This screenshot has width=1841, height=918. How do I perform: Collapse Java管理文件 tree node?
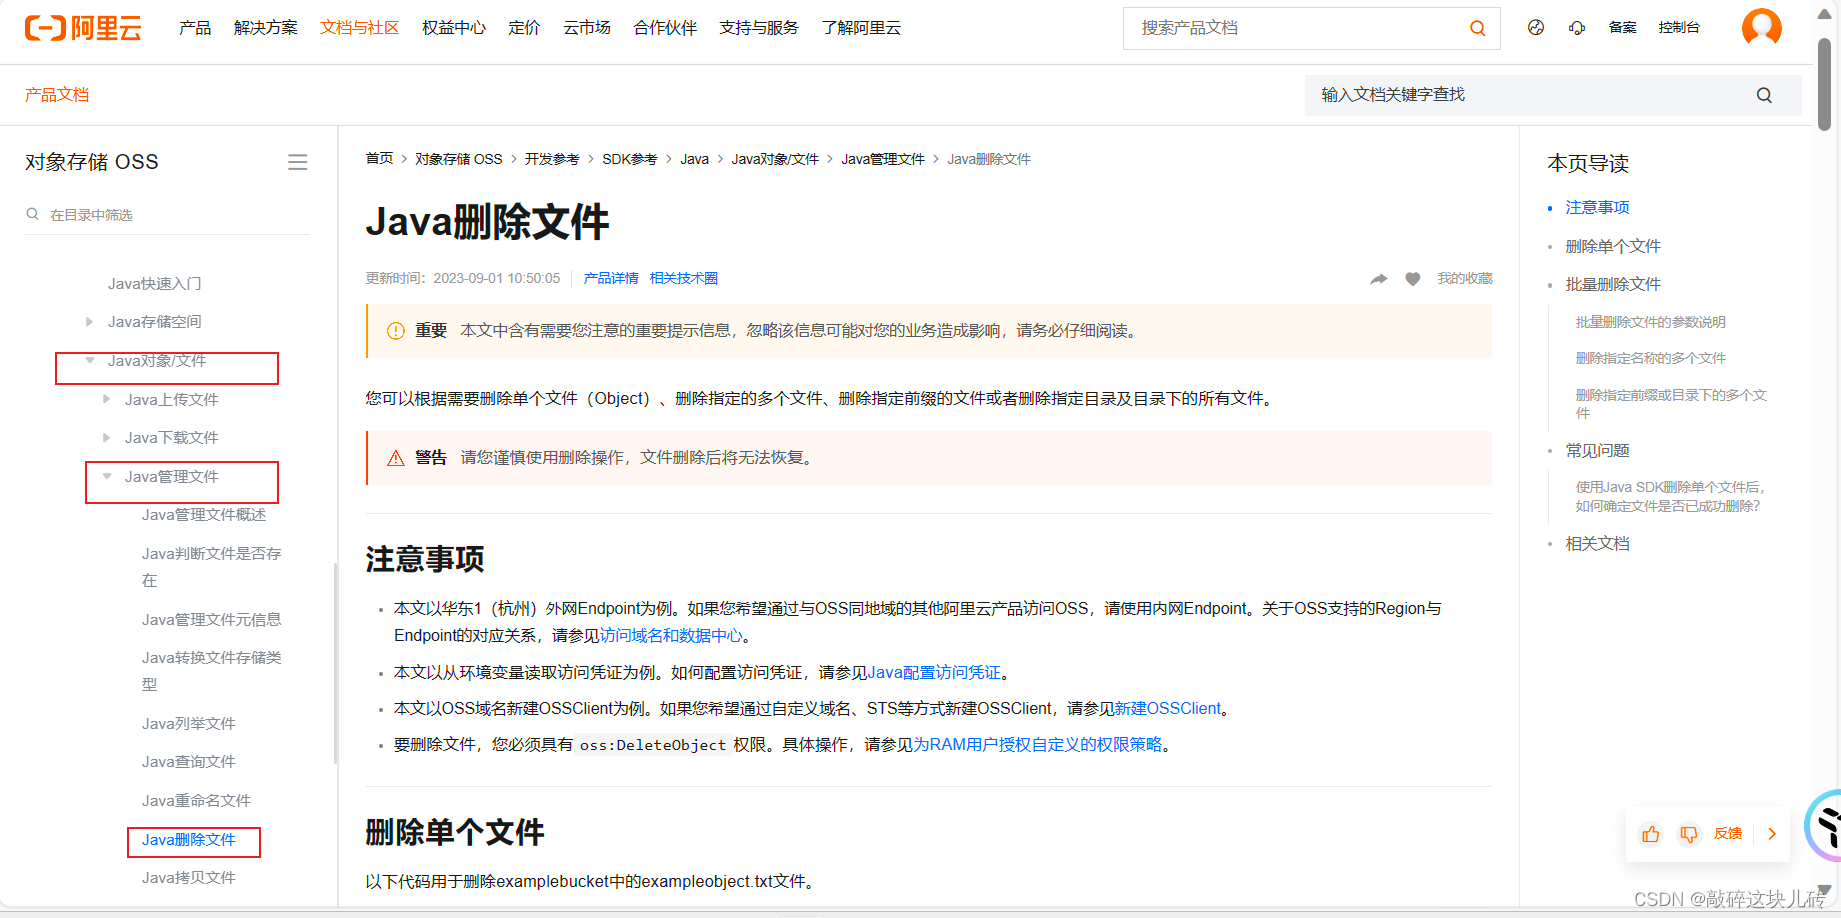pos(106,477)
